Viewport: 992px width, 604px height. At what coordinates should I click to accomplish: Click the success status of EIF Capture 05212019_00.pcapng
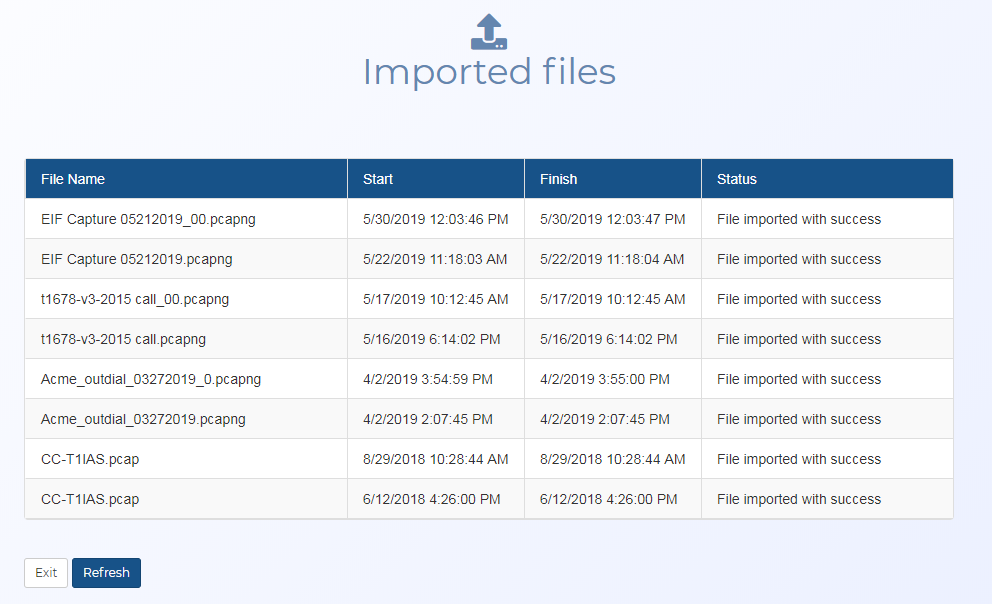pyautogui.click(x=796, y=218)
